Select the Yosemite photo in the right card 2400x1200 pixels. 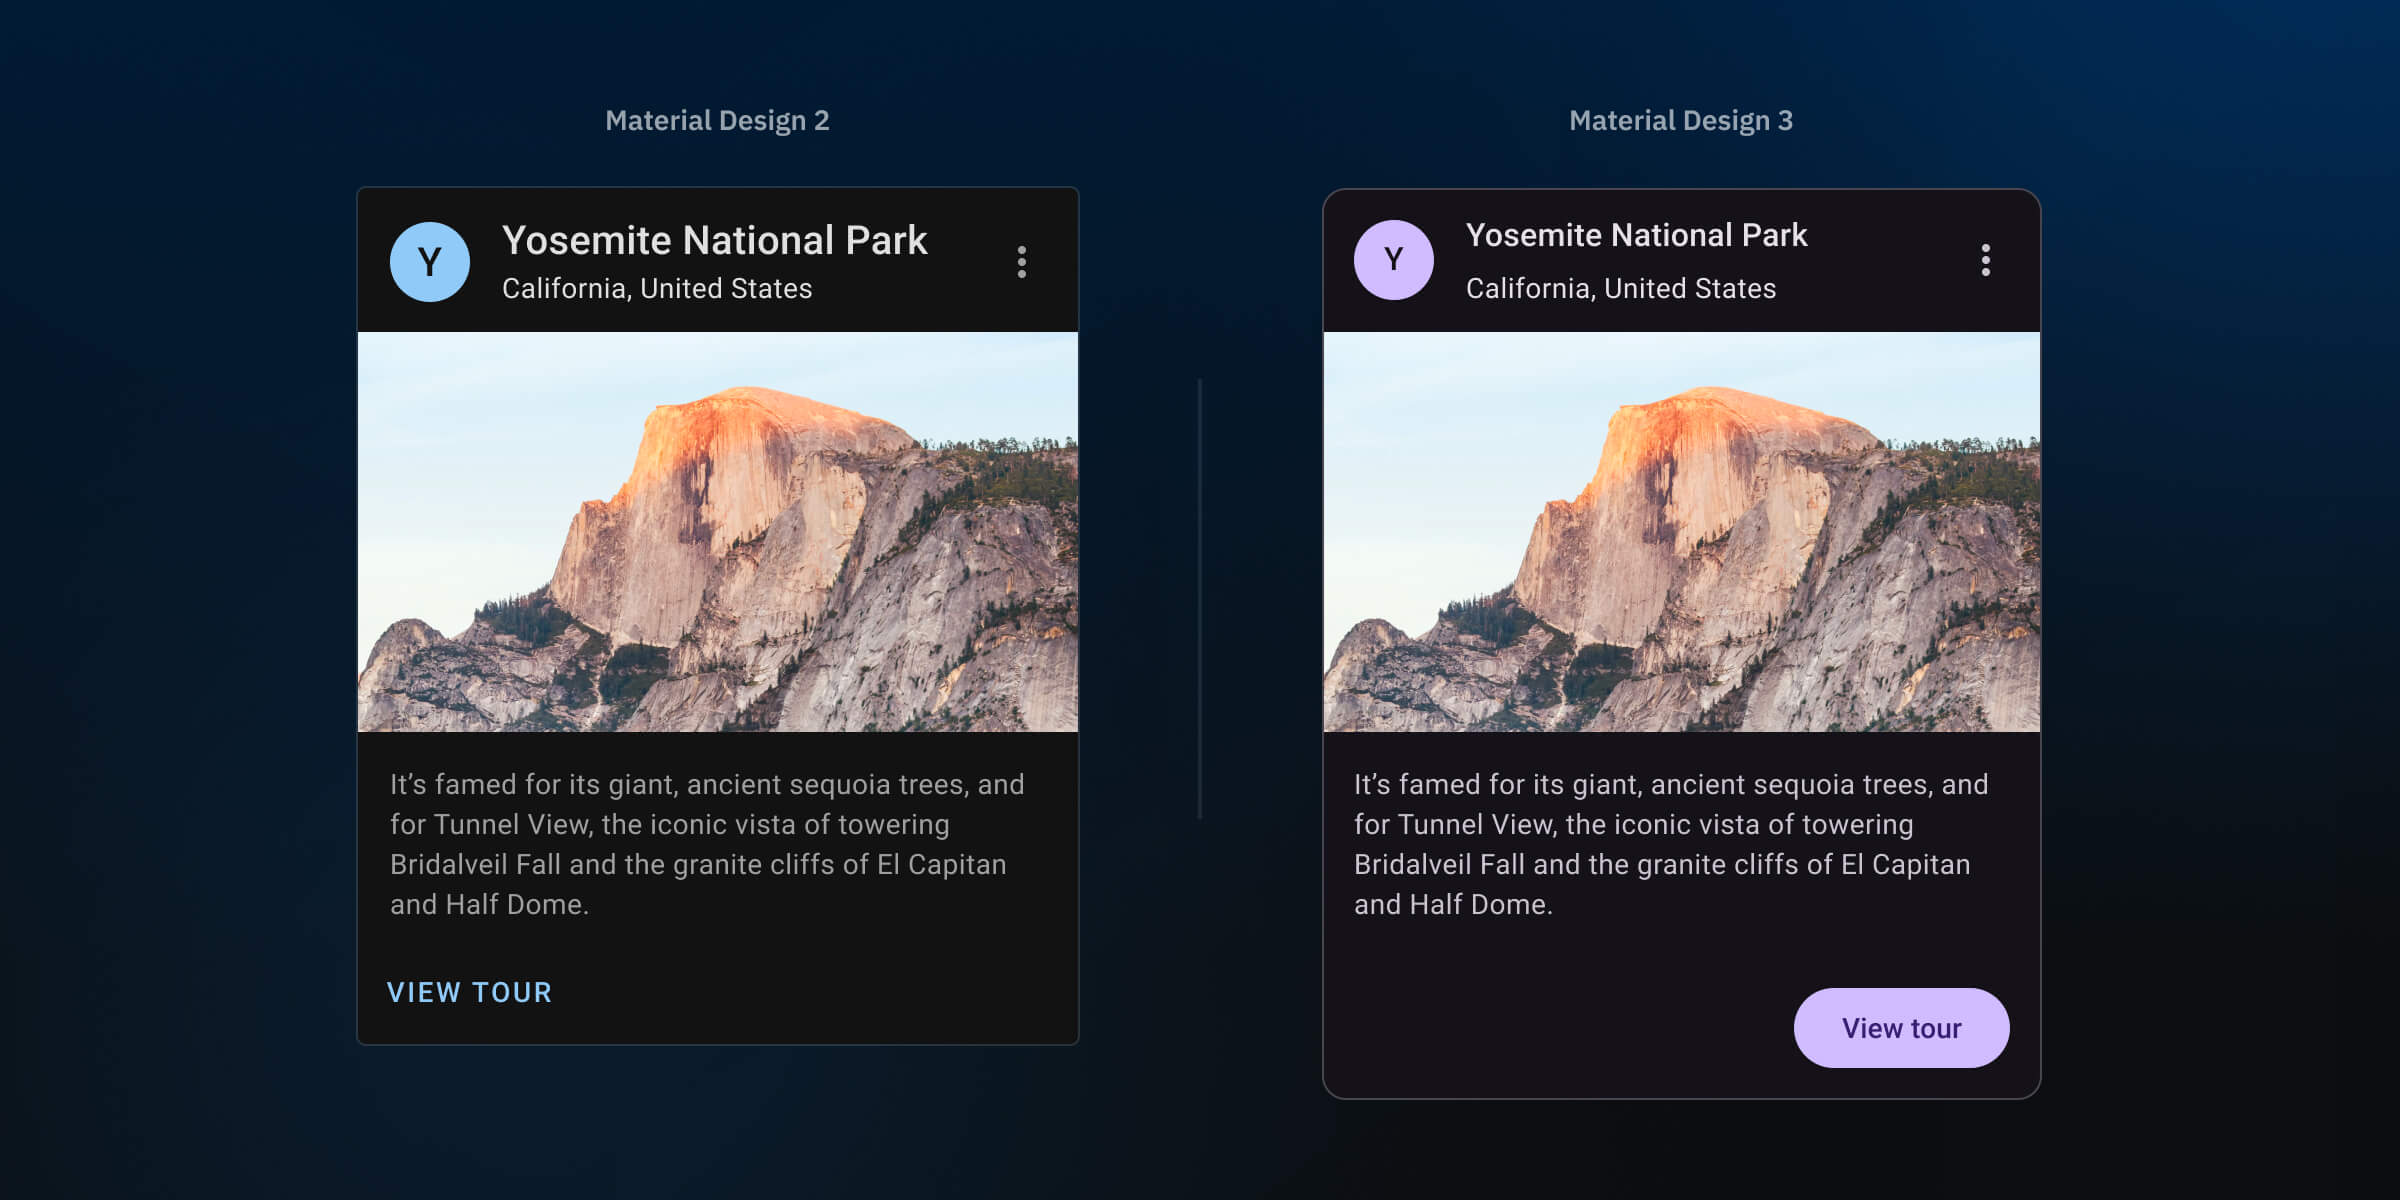pos(1682,530)
